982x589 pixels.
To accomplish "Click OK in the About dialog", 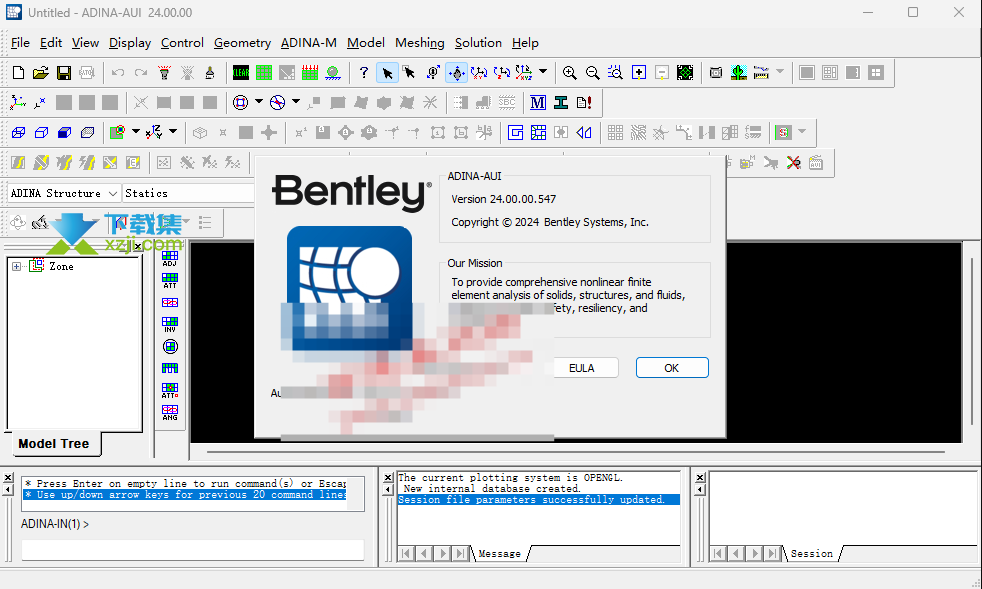I will [x=672, y=368].
